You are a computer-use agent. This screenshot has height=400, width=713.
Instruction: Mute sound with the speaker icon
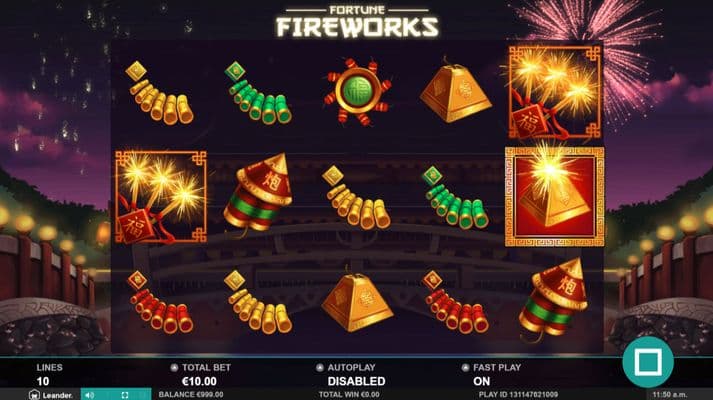tap(90, 395)
